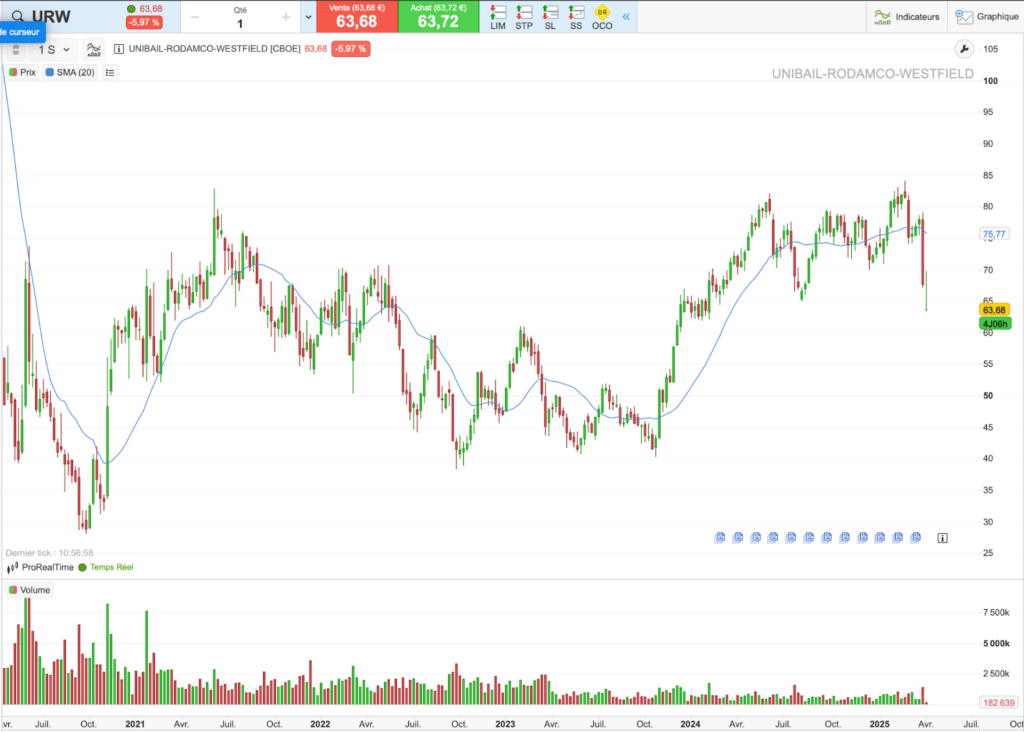Click the green 4J06h countdown label
1024x732 pixels.
(994, 324)
